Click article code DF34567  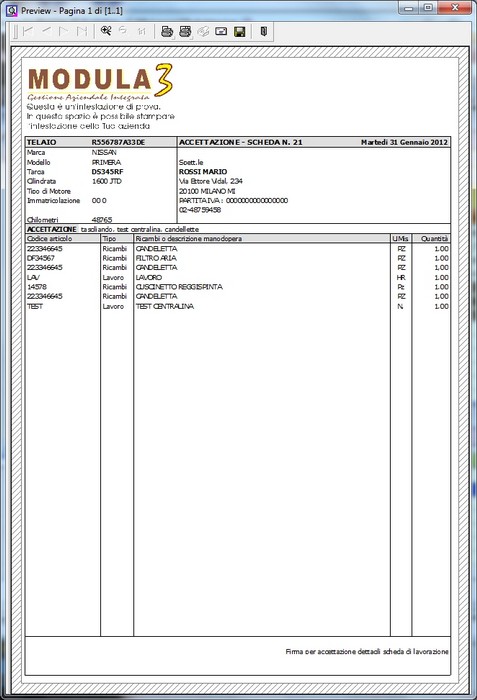coord(41,258)
